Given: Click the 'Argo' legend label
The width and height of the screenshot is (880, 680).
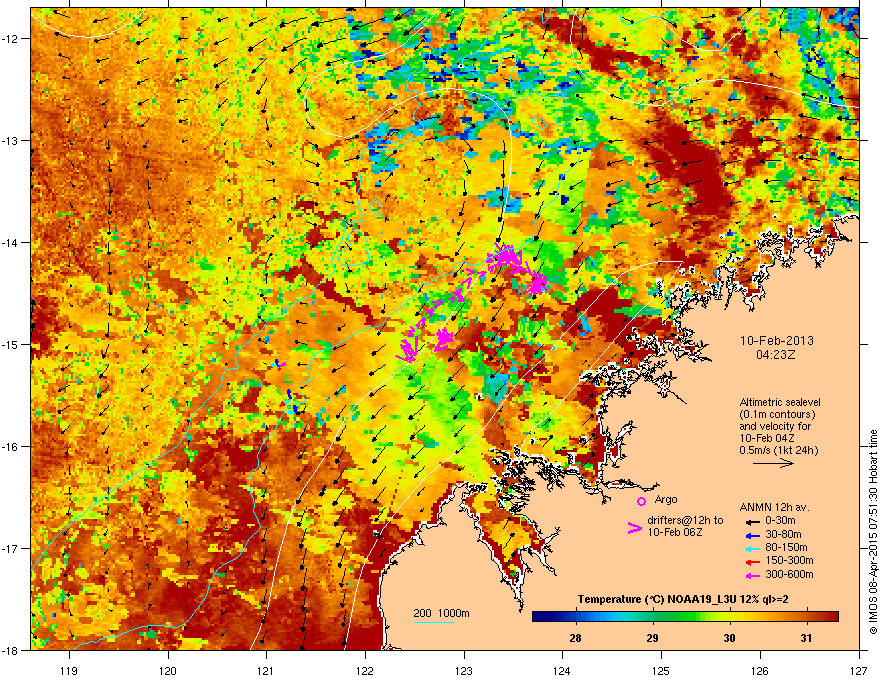Looking at the screenshot, I should 666,499.
